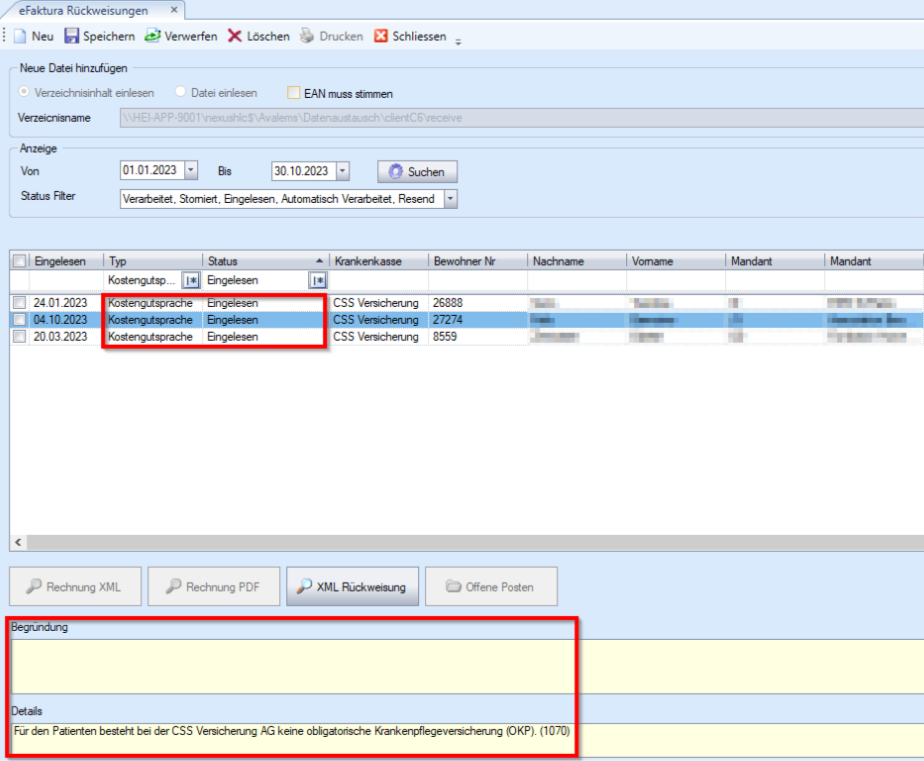924x761 pixels.
Task: Click the Löschen toolbar label
Action: (x=268, y=37)
